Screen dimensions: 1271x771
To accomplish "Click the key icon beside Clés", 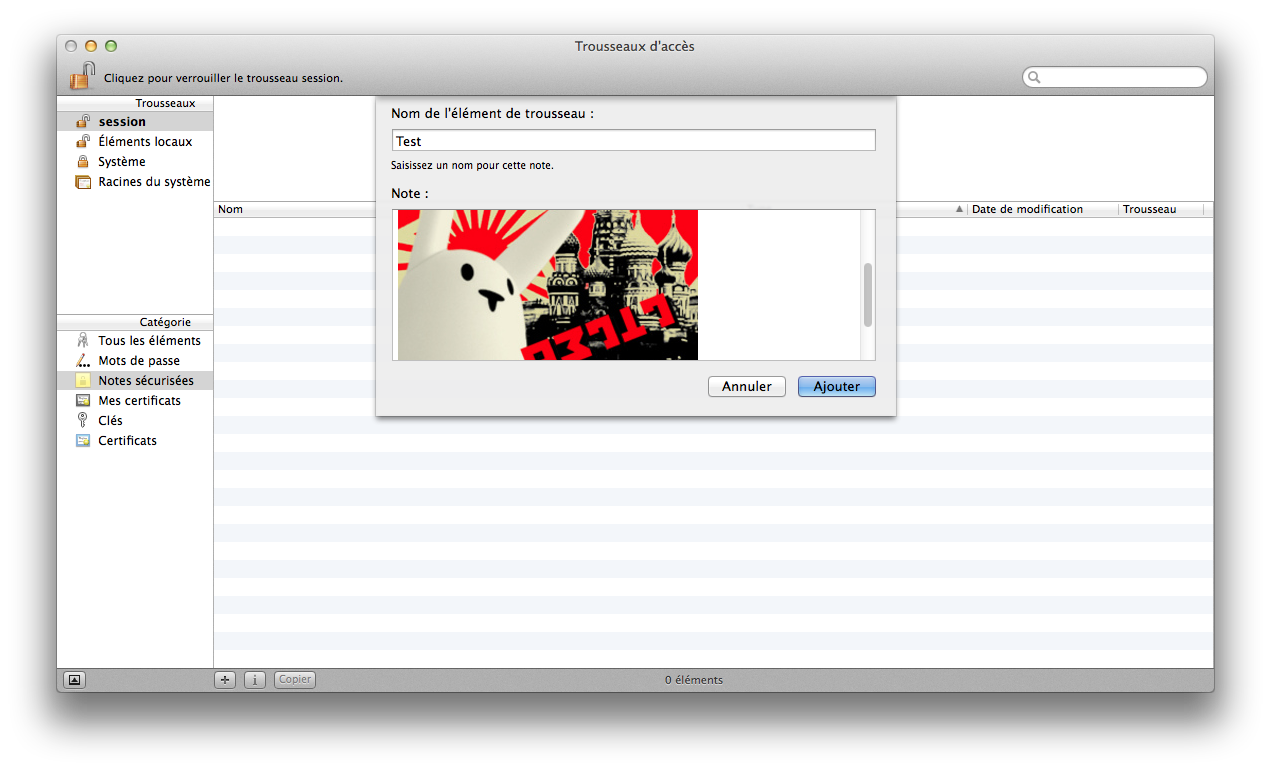I will 83,421.
